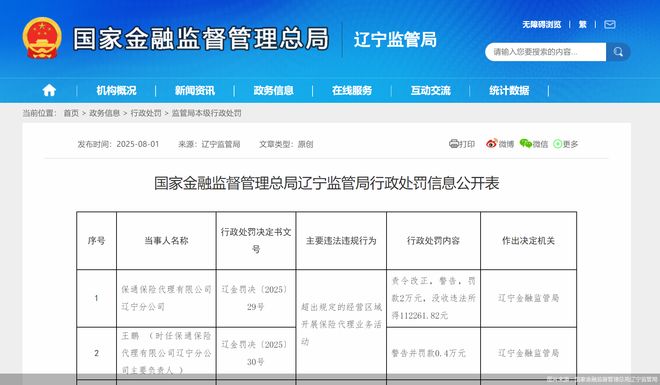Screen dimensions: 660x385
Task: Click cell 警告并罚款0.4万元
Action: click(x=433, y=353)
